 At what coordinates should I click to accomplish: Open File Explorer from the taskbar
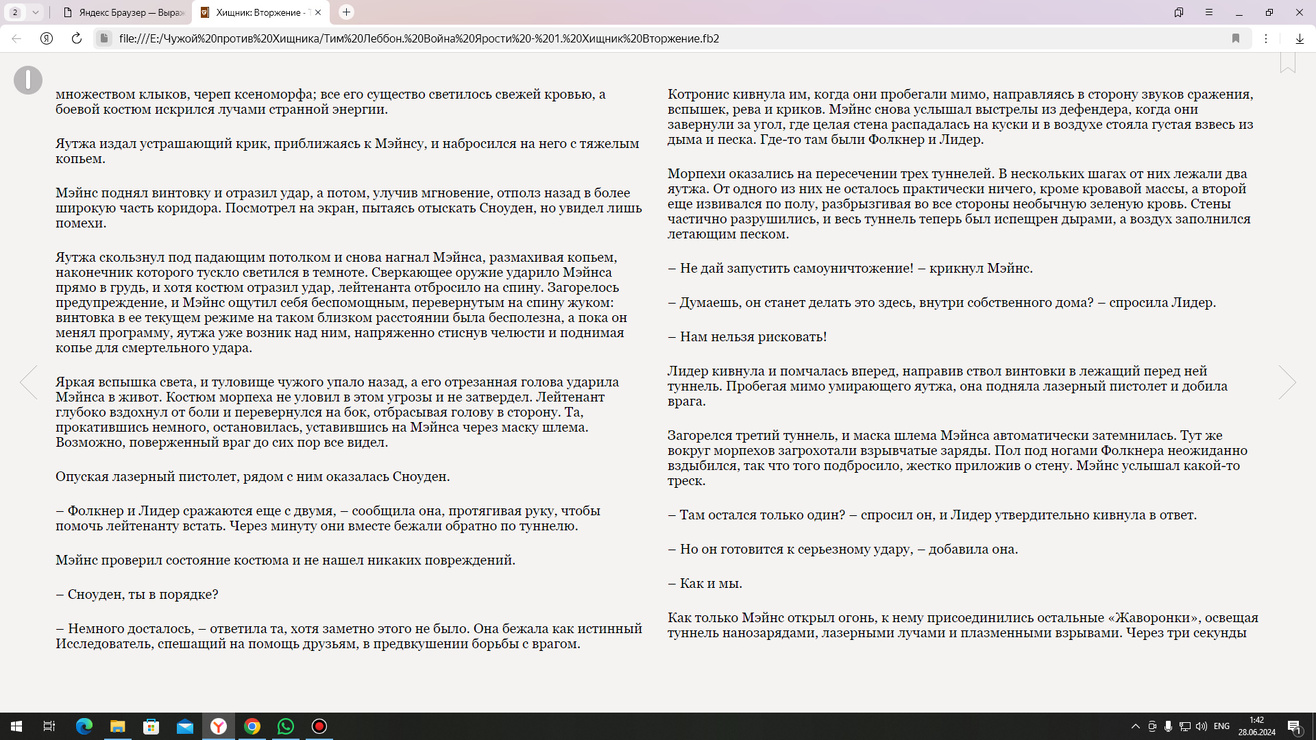tap(117, 726)
